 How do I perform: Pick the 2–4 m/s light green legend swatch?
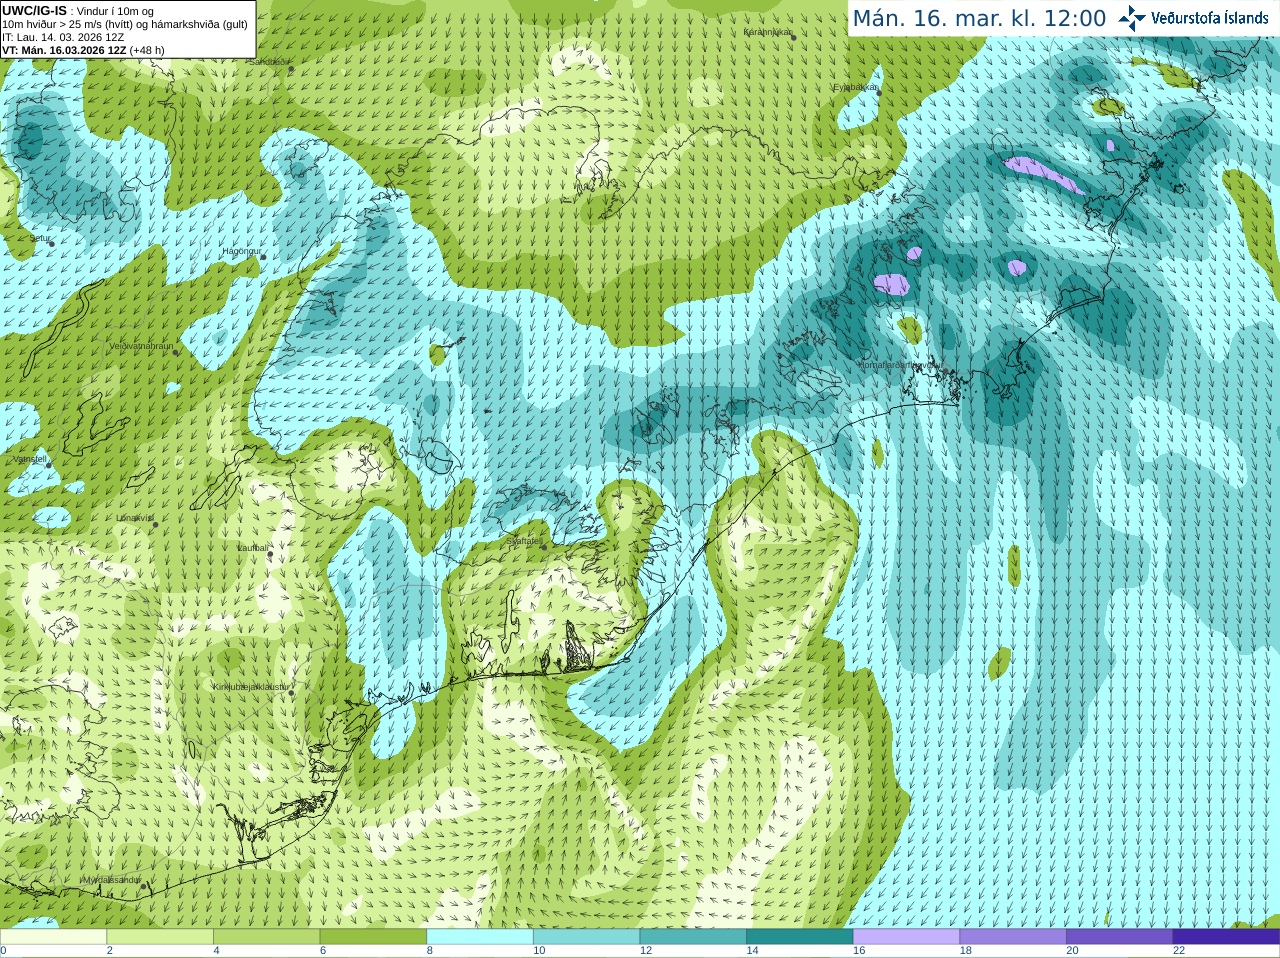click(160, 936)
